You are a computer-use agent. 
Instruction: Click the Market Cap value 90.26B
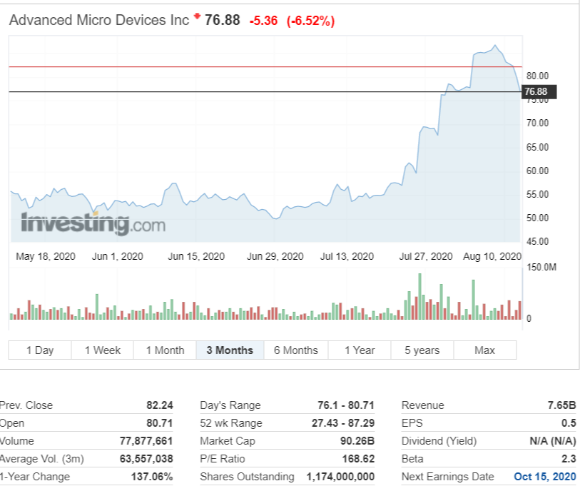[357, 441]
